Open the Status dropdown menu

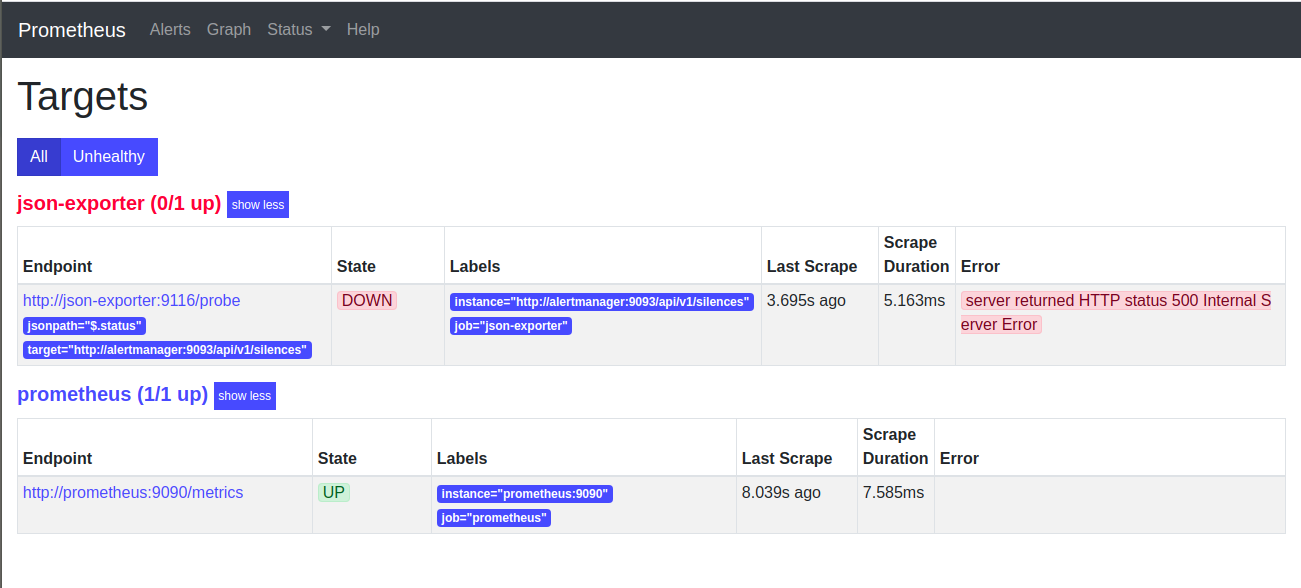(x=297, y=30)
